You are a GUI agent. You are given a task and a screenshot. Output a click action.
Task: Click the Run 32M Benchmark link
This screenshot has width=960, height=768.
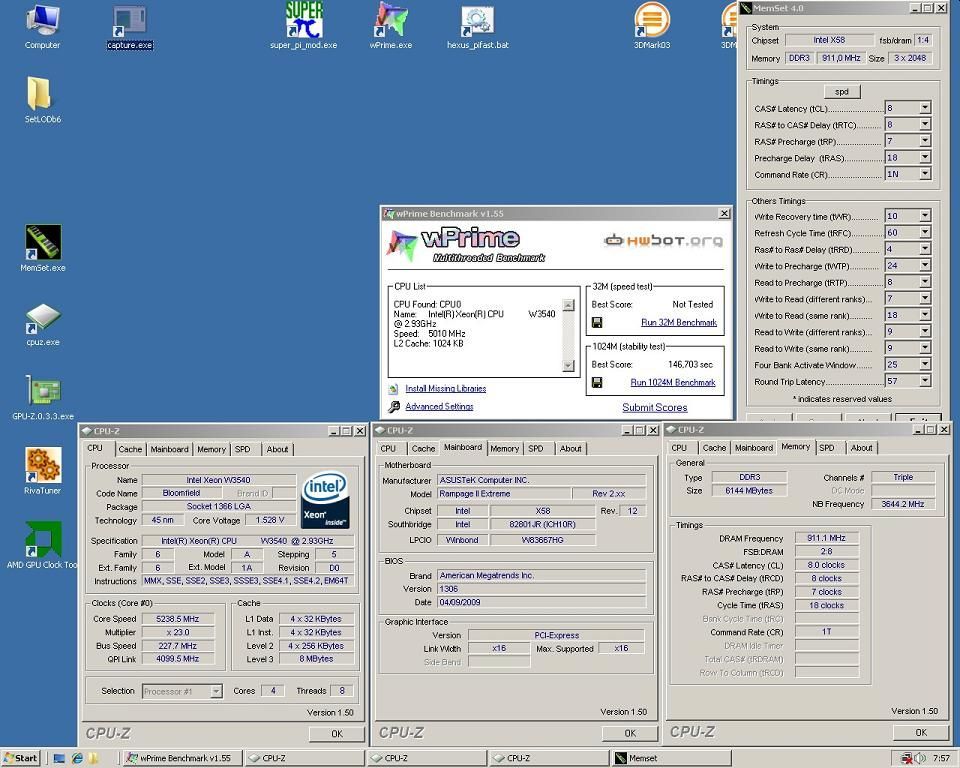pyautogui.click(x=678, y=322)
